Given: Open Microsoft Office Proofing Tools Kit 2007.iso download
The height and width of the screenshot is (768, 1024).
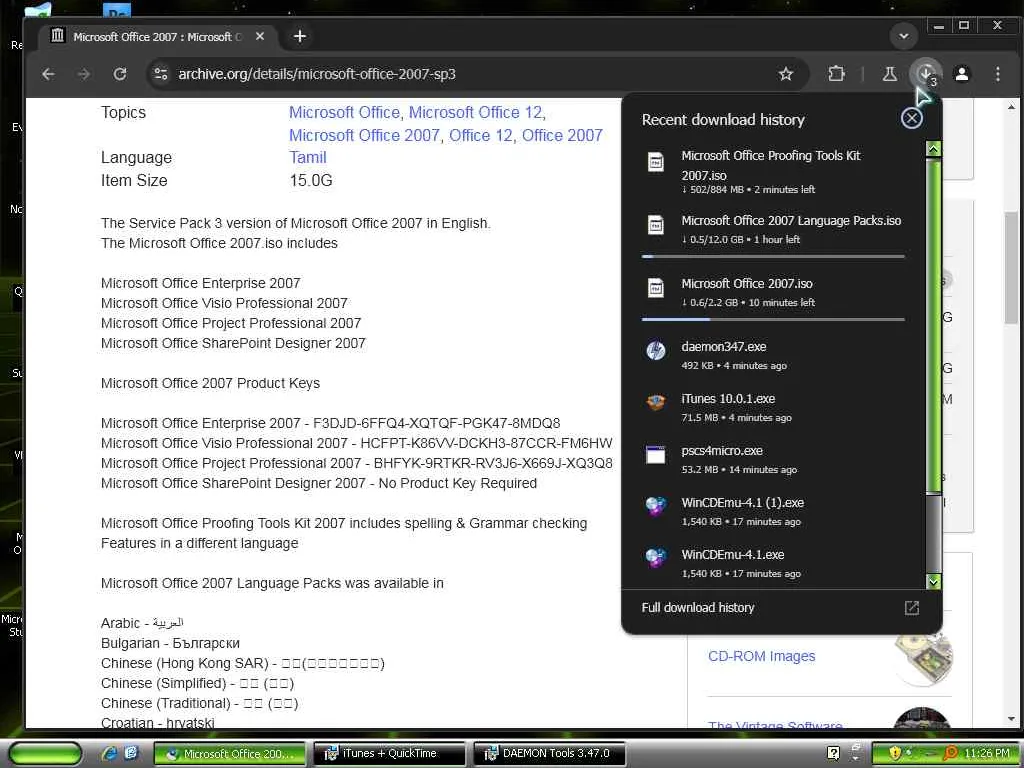Looking at the screenshot, I should (774, 171).
